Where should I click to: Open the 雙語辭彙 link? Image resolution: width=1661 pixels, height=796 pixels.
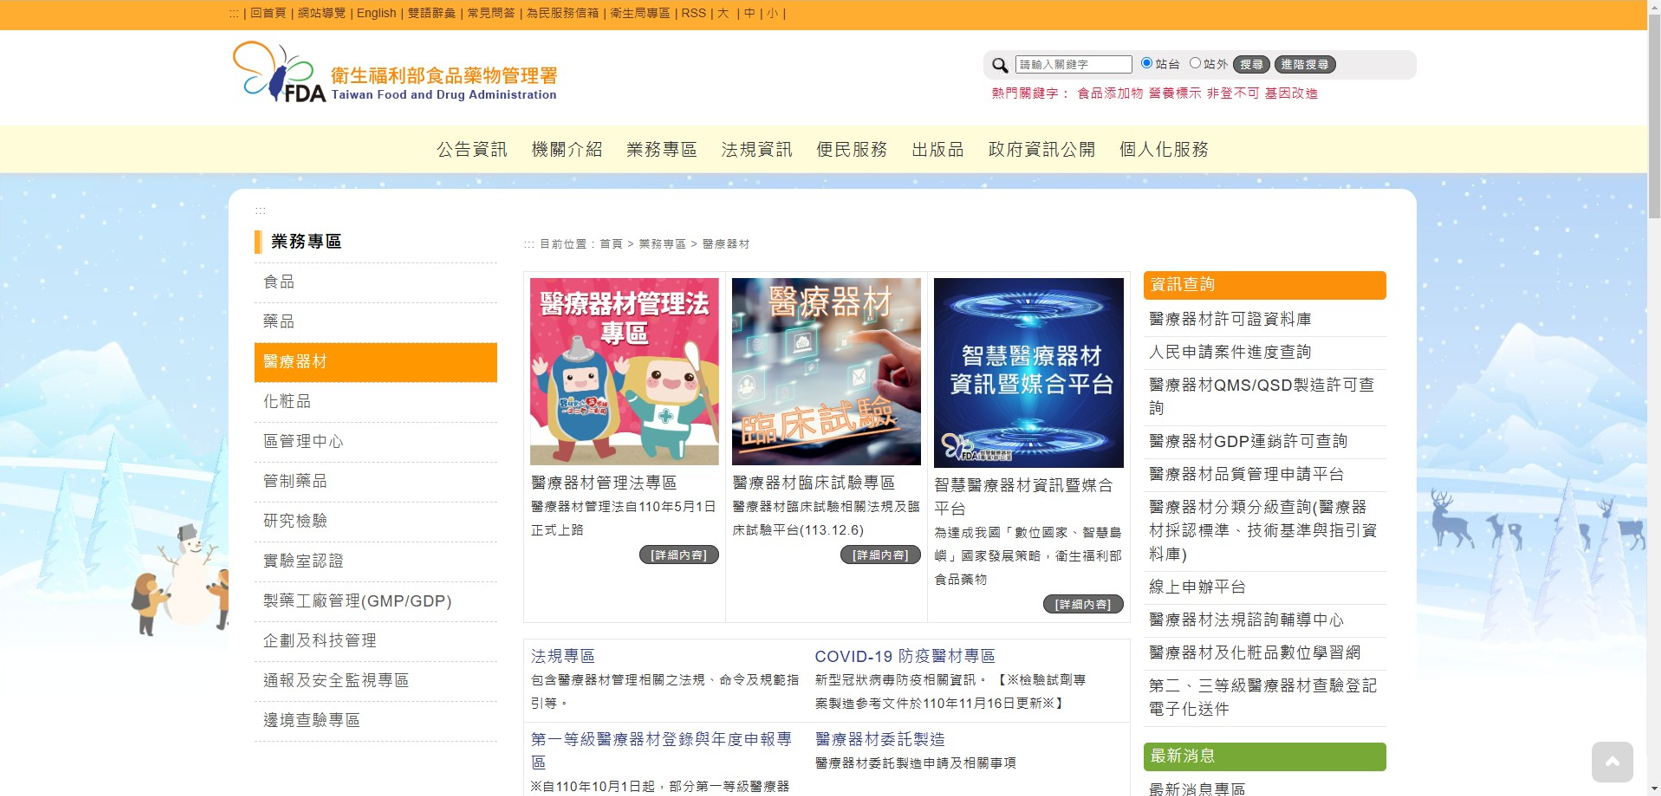coord(432,13)
